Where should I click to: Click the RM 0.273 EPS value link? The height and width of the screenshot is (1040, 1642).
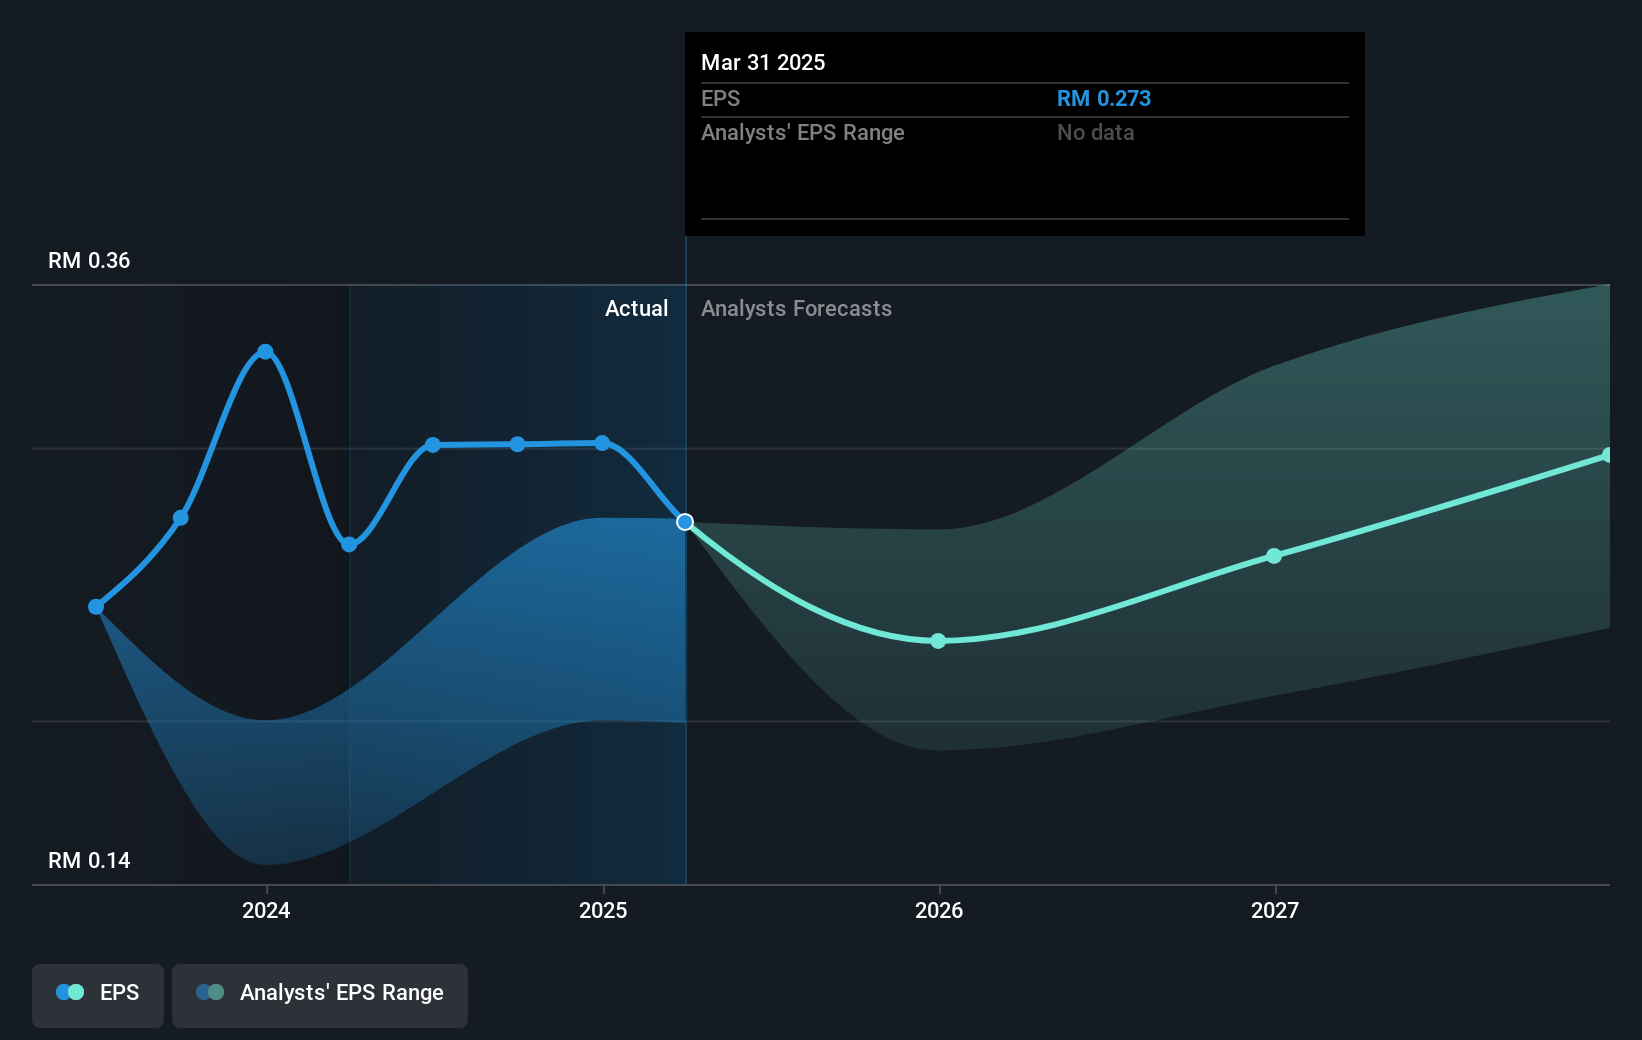(1104, 98)
